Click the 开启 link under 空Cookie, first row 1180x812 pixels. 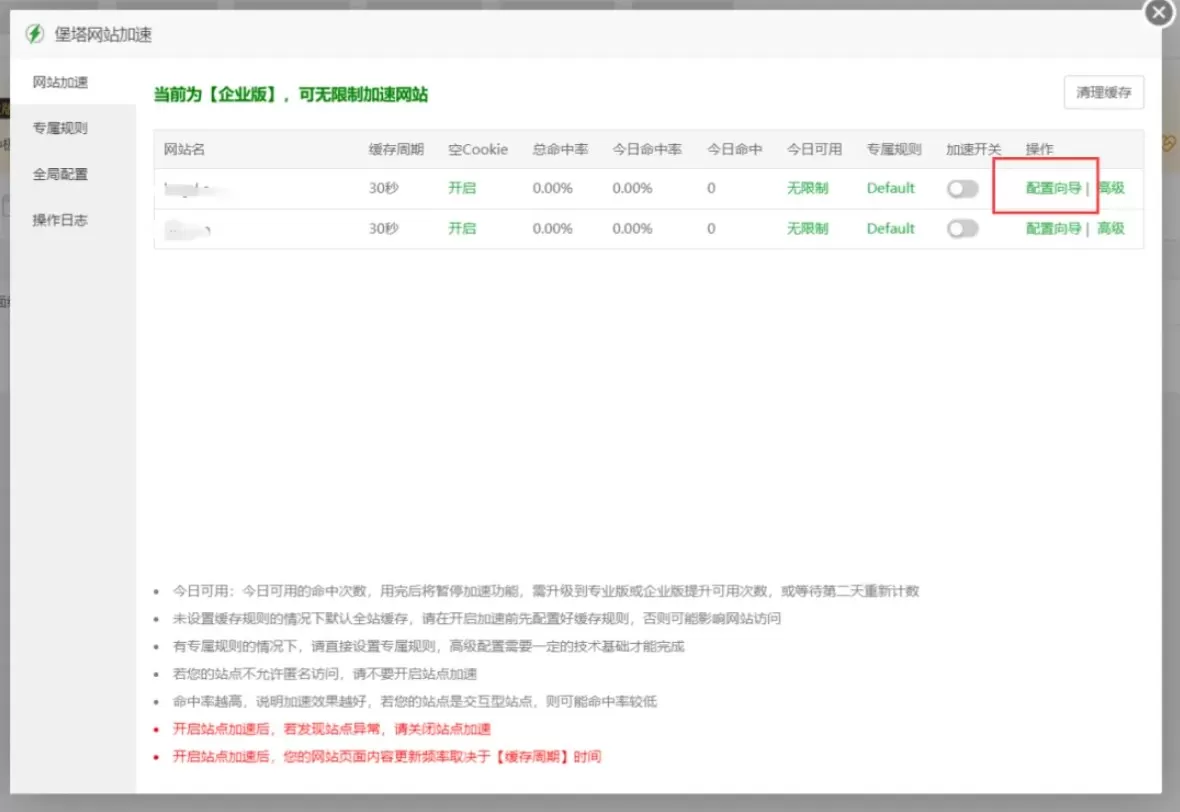tap(462, 188)
